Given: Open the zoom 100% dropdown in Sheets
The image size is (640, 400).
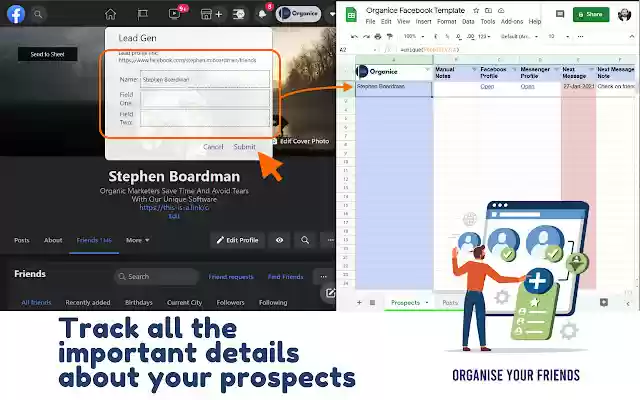Looking at the screenshot, I should click(x=413, y=36).
